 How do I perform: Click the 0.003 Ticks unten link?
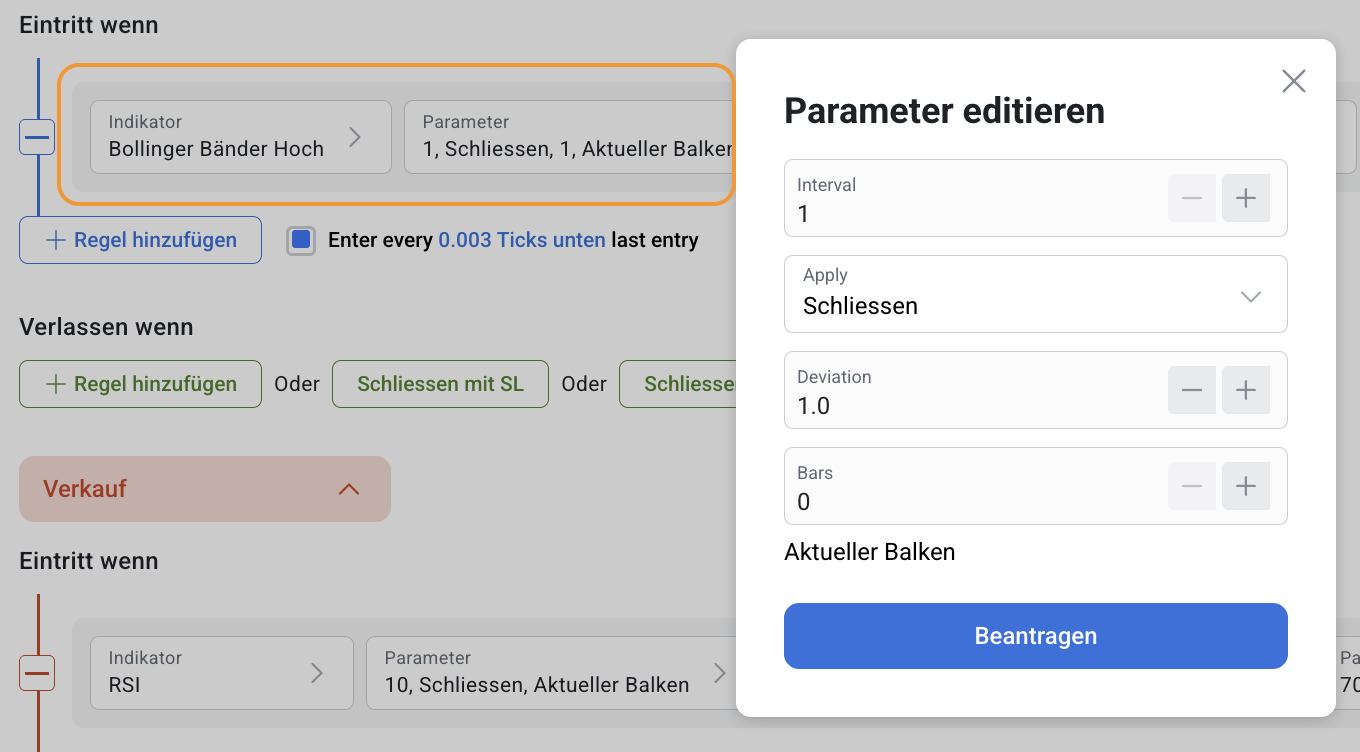[522, 240]
